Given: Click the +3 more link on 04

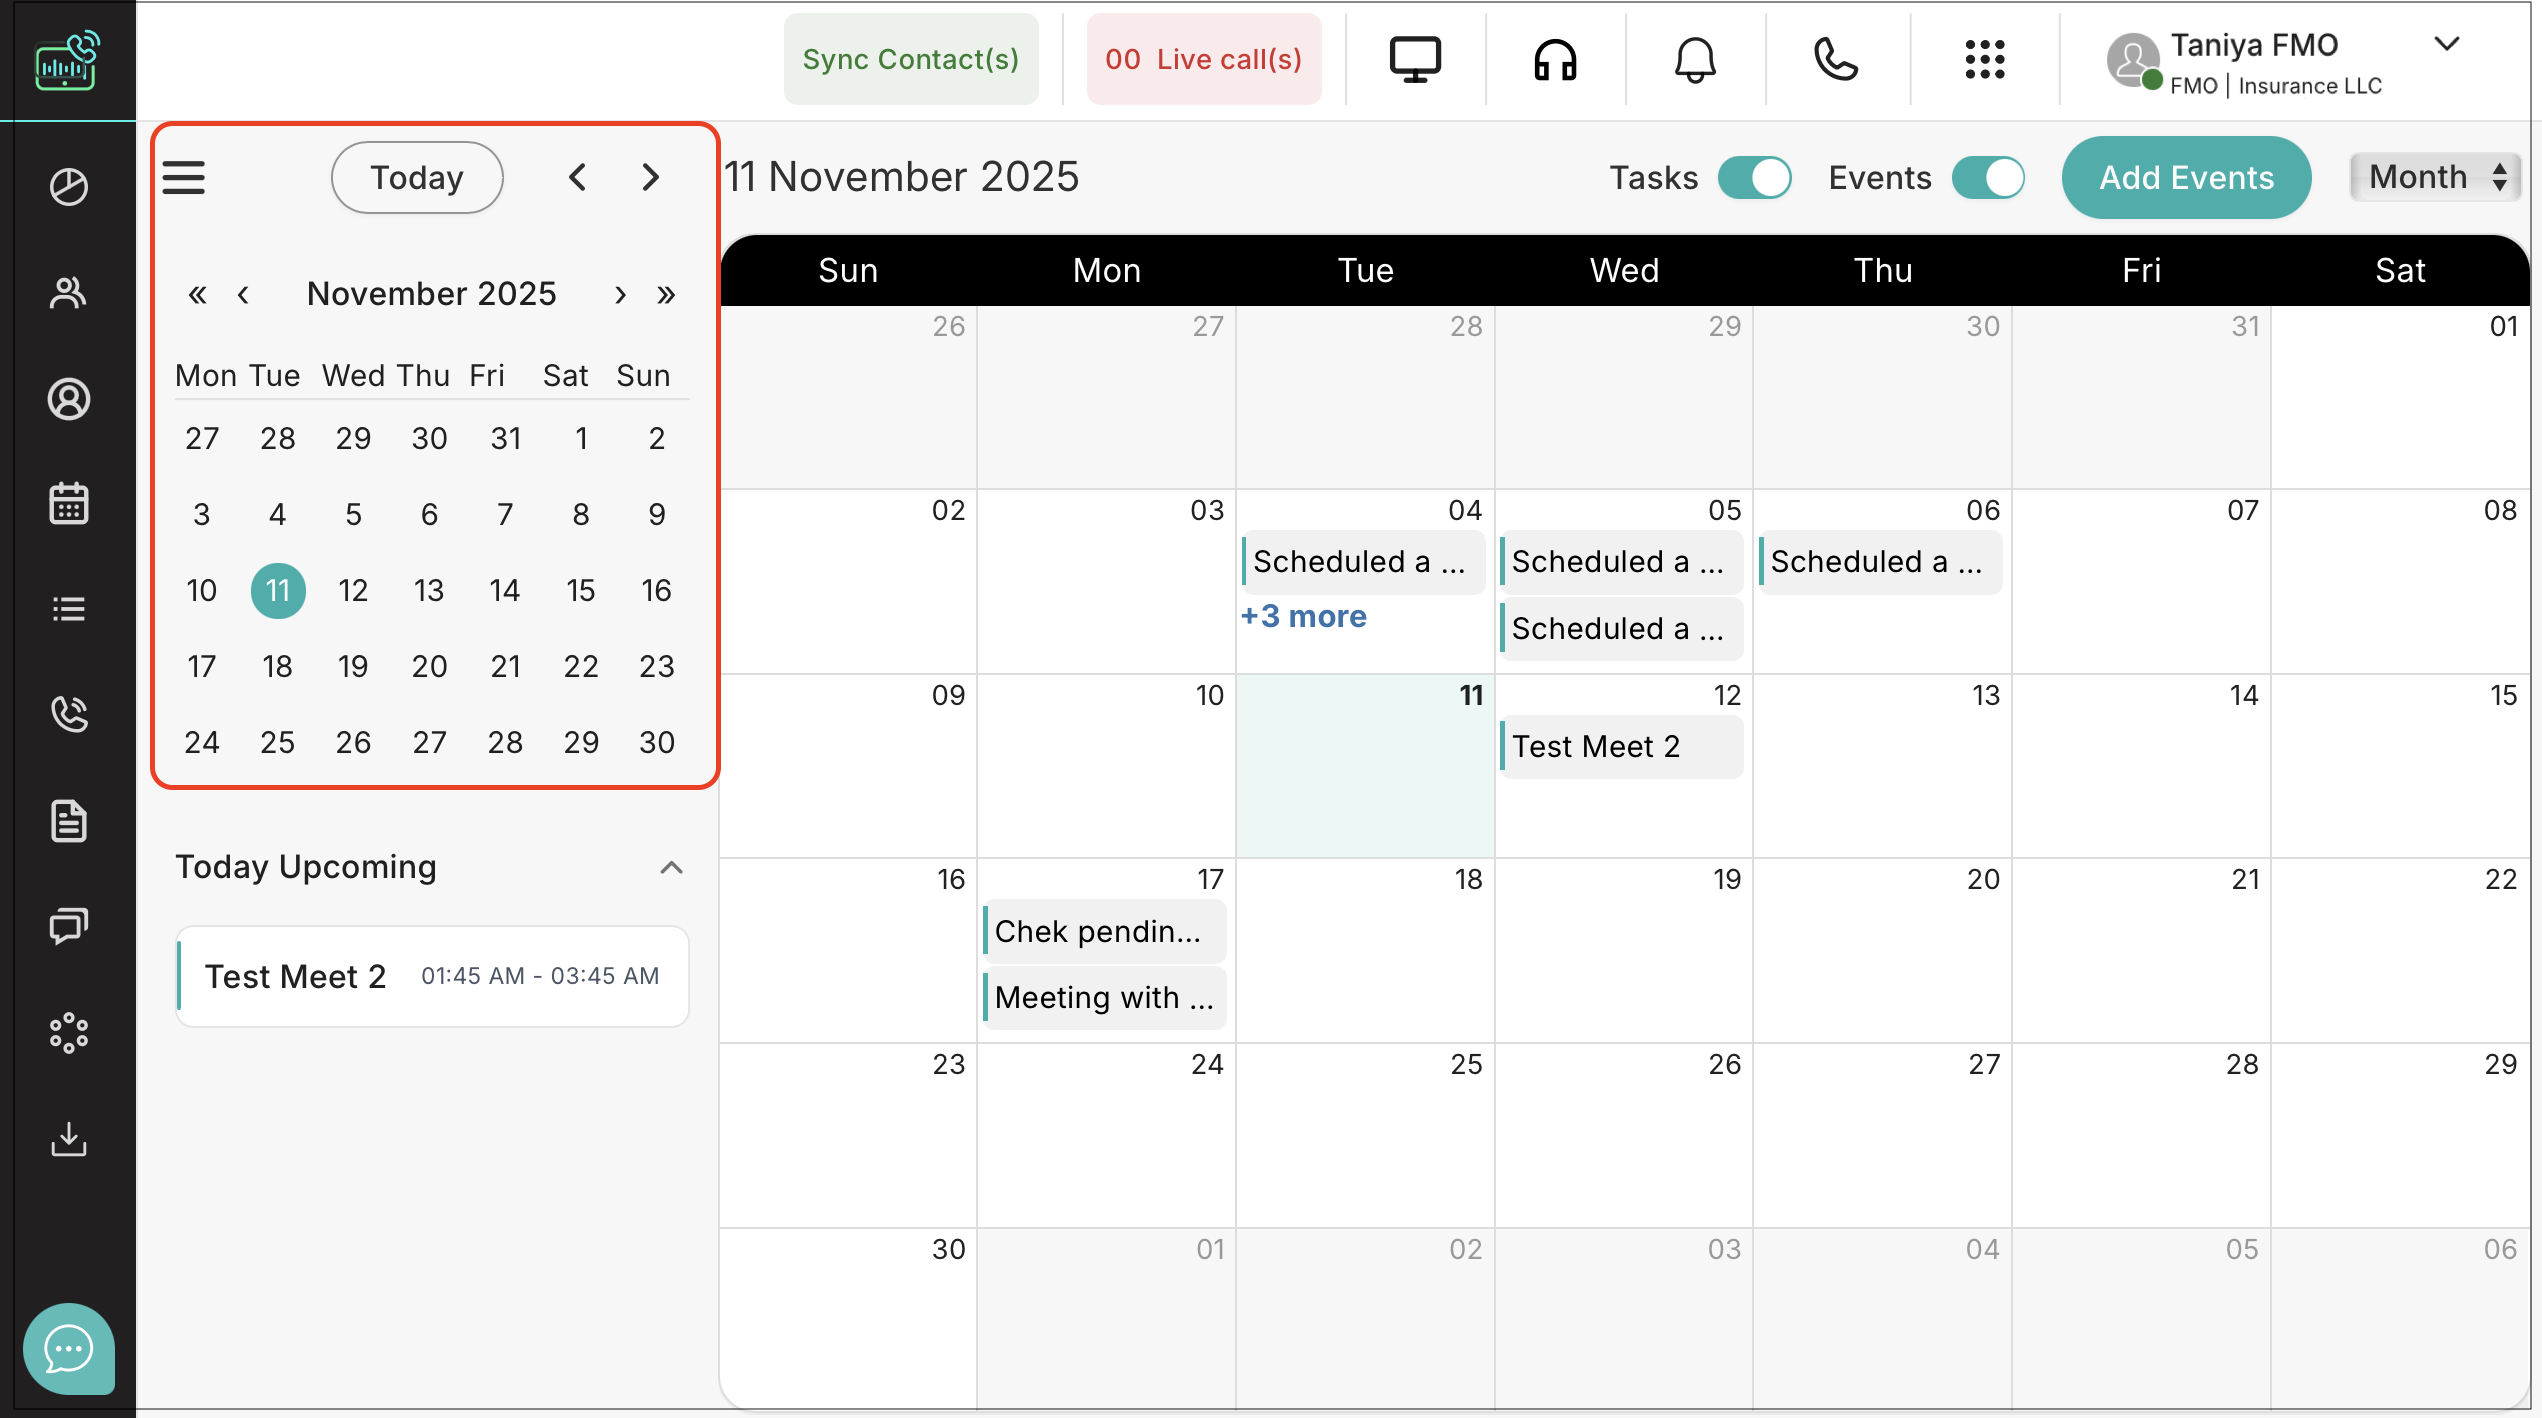Looking at the screenshot, I should (x=1303, y=616).
